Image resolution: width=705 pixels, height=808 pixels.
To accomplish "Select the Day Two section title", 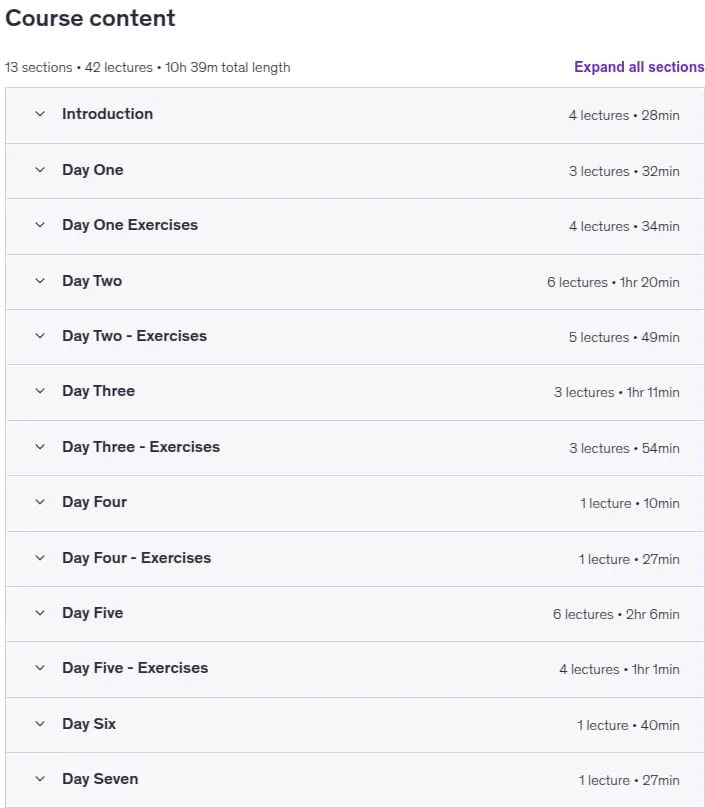I will 92,281.
